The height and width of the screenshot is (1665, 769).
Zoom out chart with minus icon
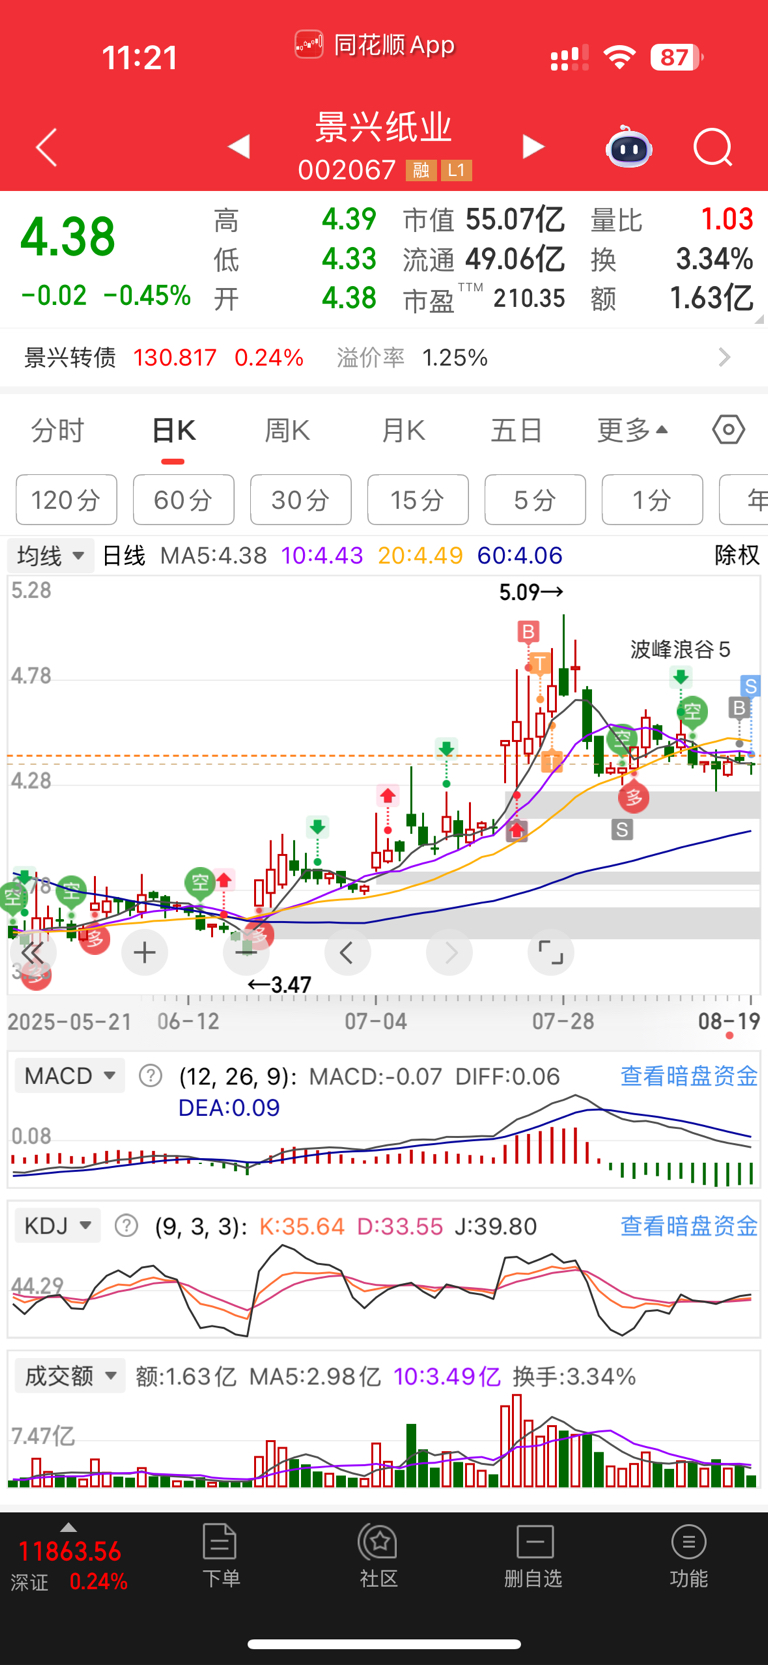point(246,953)
